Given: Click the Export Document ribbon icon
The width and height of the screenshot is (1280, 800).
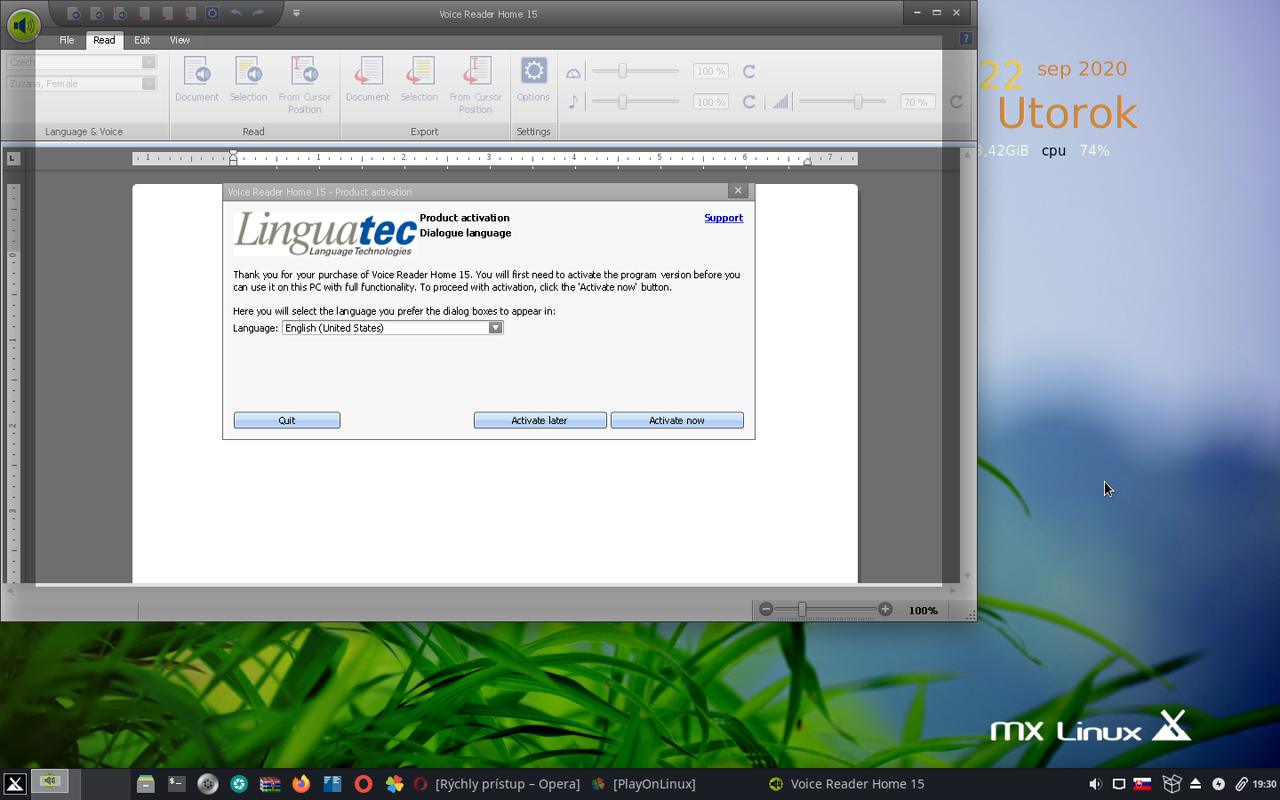Looking at the screenshot, I should [x=367, y=72].
